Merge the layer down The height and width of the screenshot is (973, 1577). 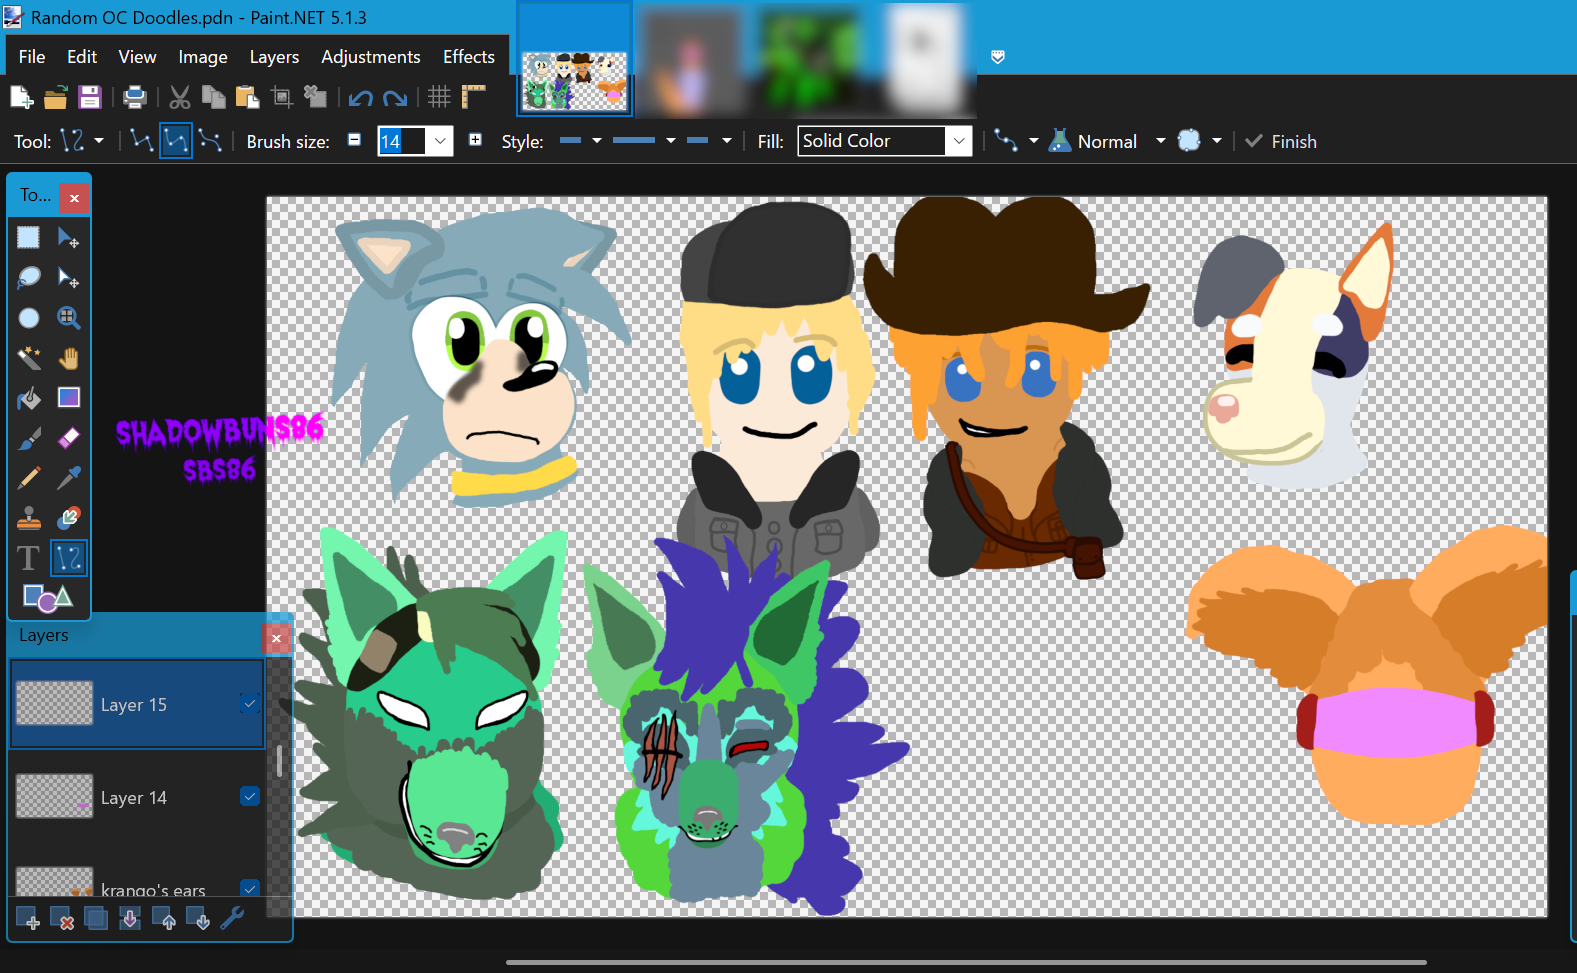click(x=130, y=918)
